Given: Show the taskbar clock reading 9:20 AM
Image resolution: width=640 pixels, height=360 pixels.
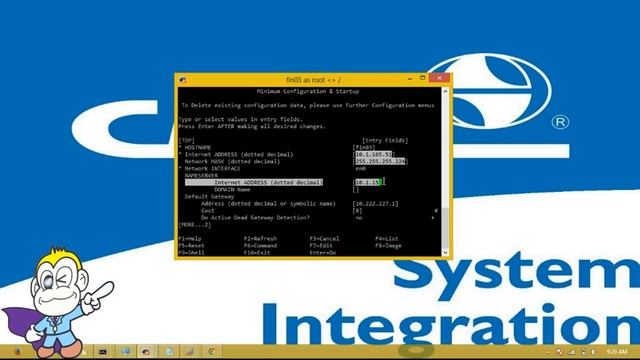Looking at the screenshot, I should click(617, 351).
